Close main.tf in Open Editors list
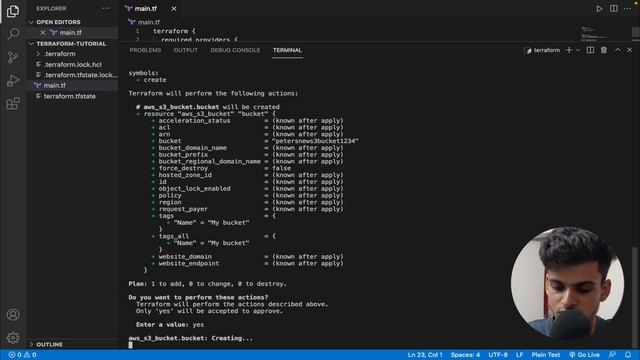Screen dimensions: 640x360 point(42,33)
